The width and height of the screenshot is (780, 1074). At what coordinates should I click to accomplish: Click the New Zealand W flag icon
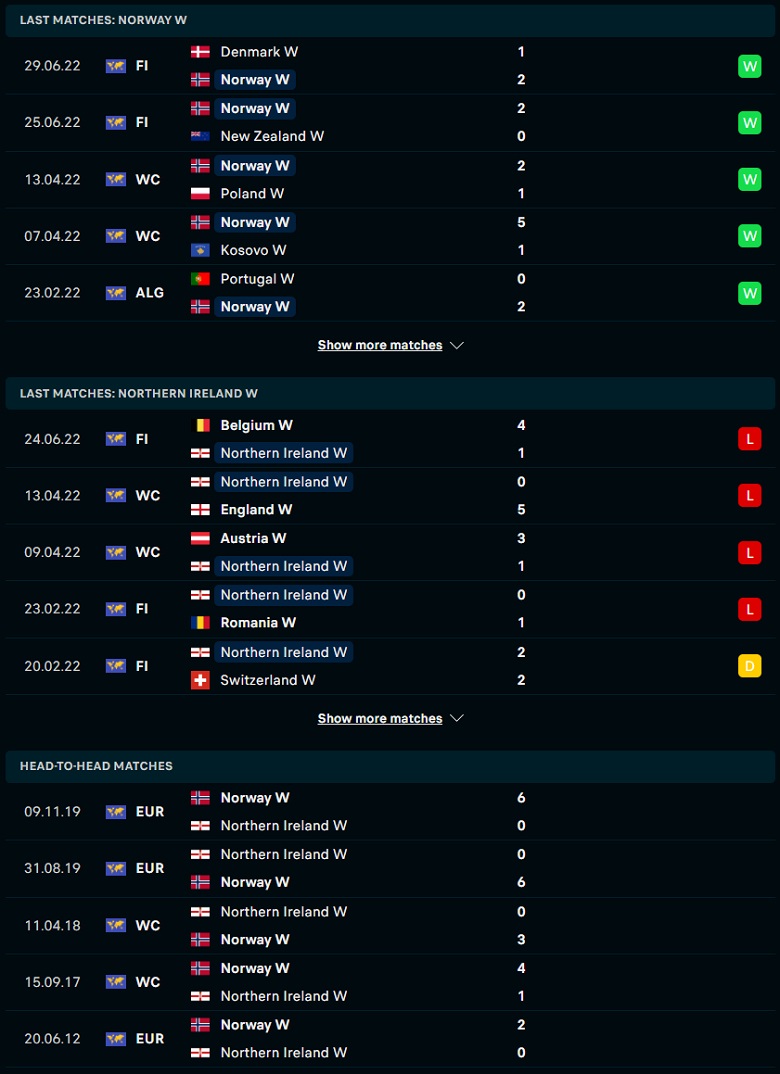click(x=200, y=136)
